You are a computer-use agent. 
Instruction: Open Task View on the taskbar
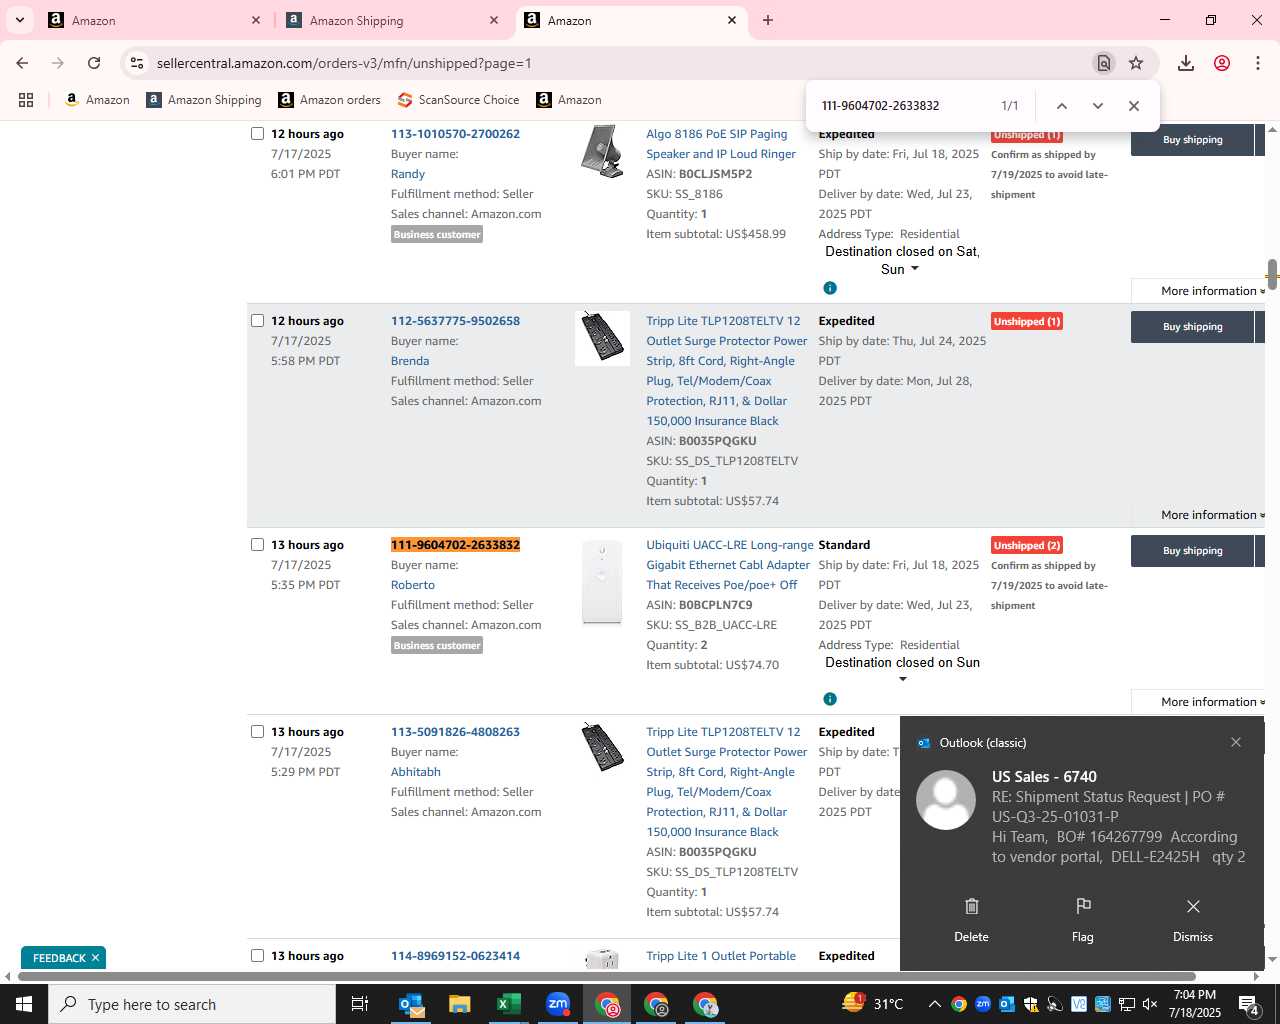(360, 1004)
